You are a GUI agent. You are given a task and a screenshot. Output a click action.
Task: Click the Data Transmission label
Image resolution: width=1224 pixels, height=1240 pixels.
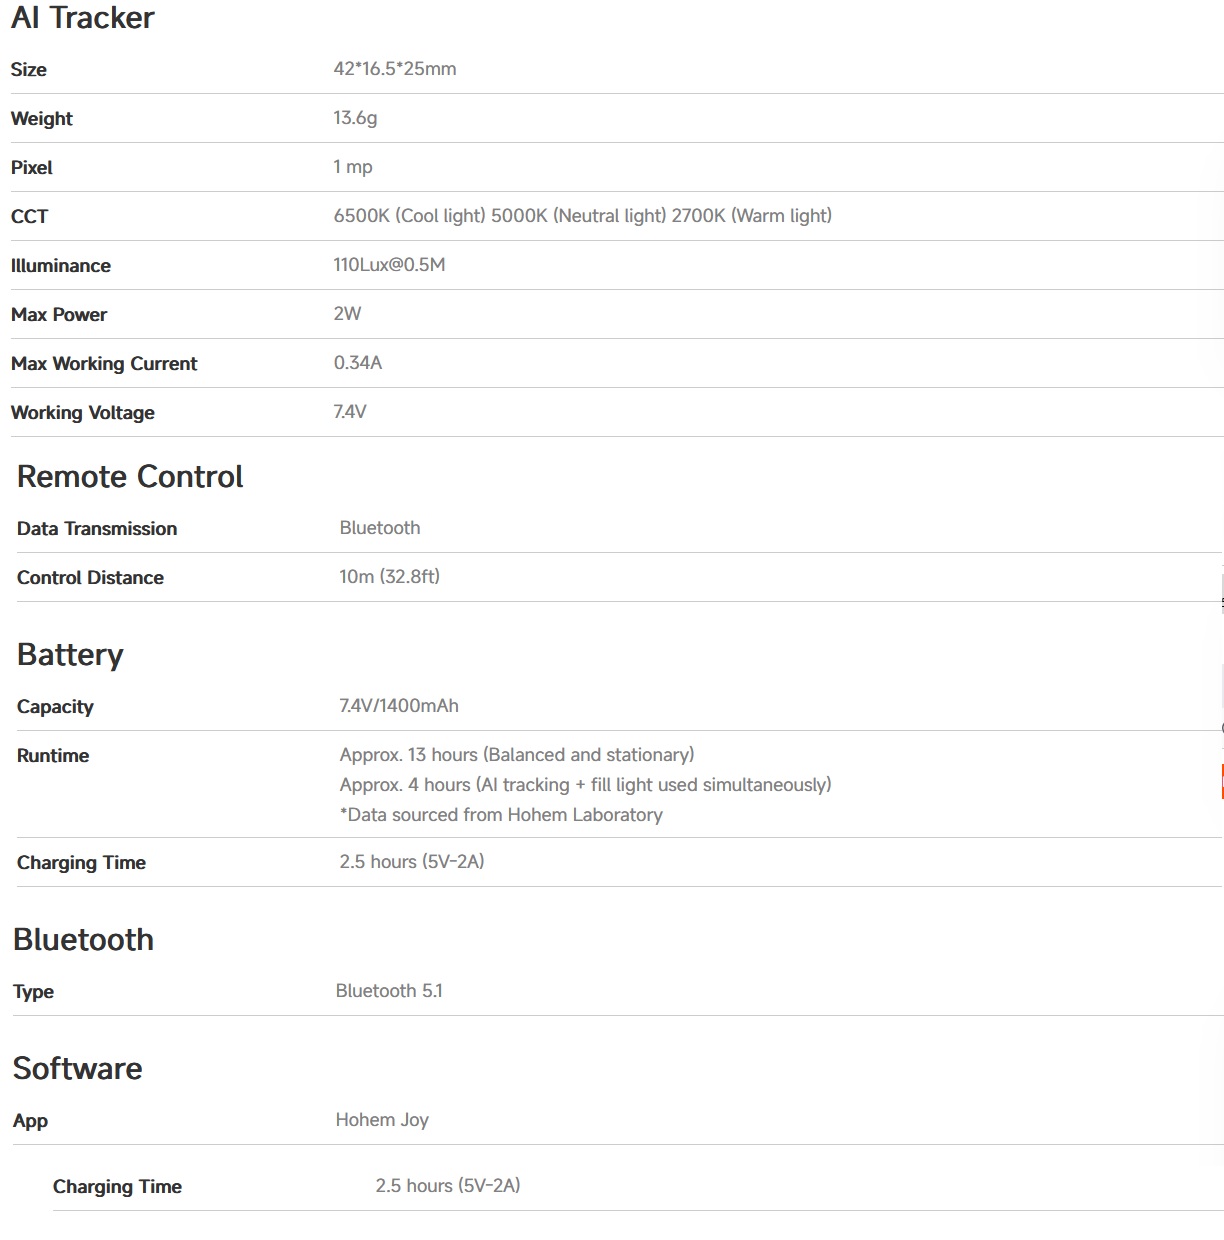97,529
